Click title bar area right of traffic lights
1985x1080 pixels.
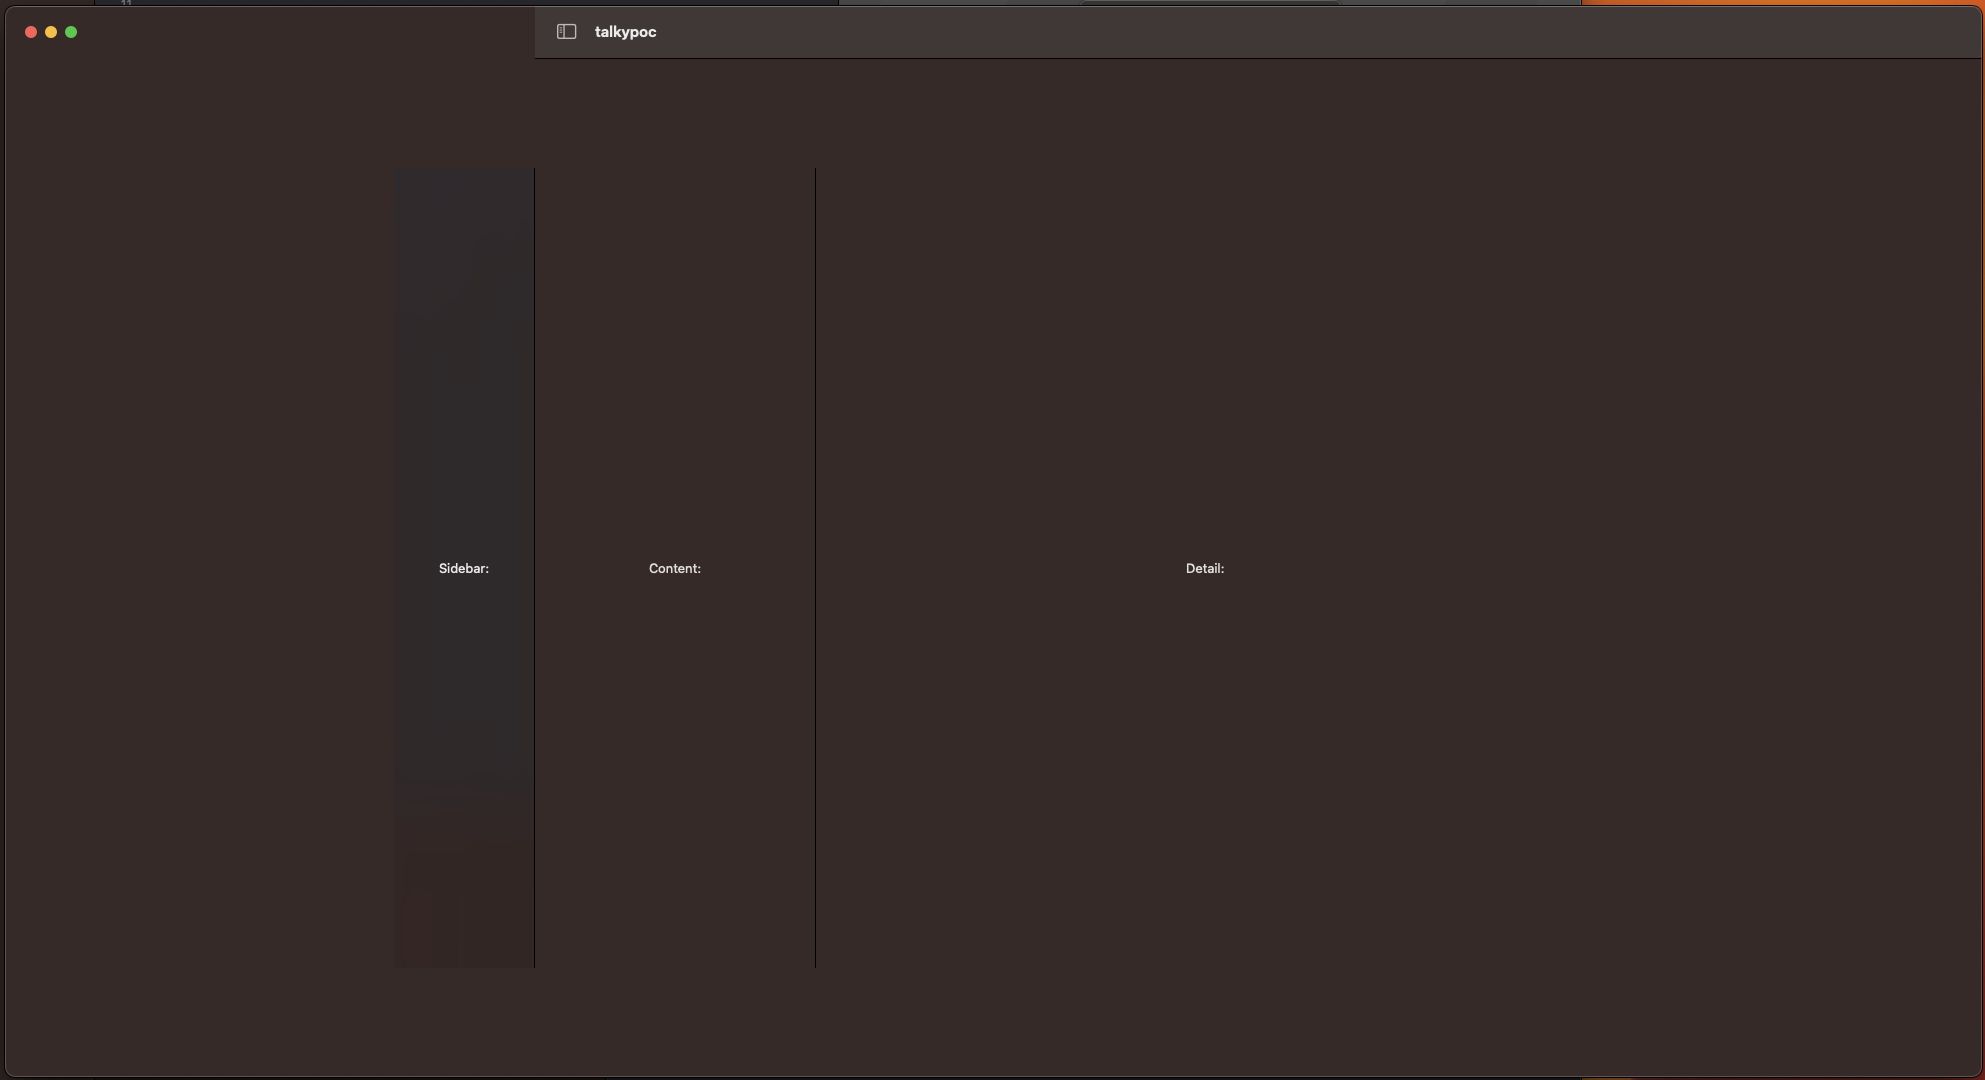[x=300, y=32]
